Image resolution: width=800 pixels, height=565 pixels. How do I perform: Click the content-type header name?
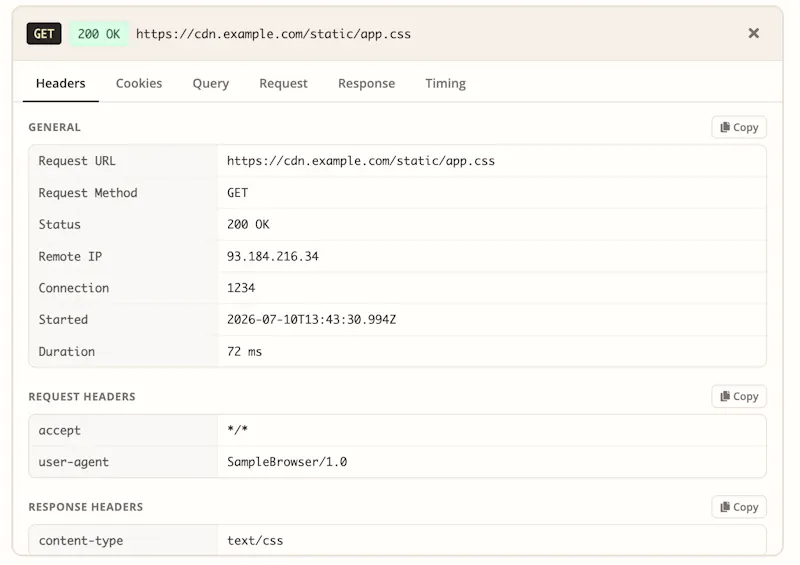point(81,541)
